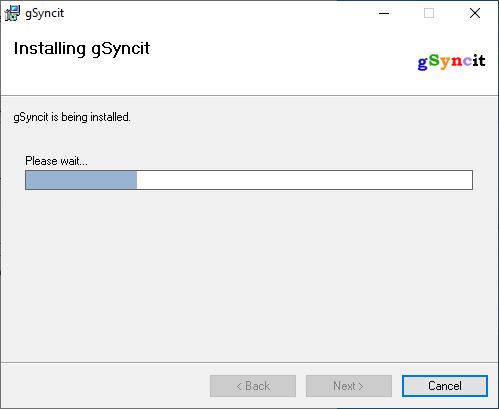This screenshot has height=409, width=499.
Task: Click the "Installing gSyncit" heading
Action: pyautogui.click(x=82, y=49)
